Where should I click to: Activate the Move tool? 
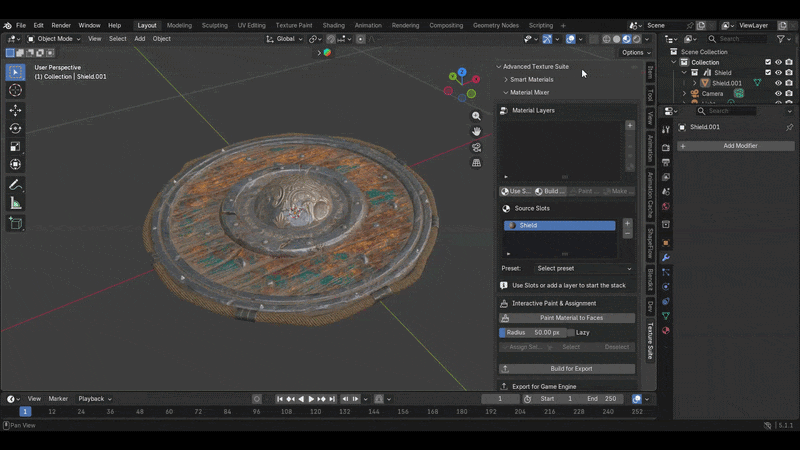click(15, 110)
